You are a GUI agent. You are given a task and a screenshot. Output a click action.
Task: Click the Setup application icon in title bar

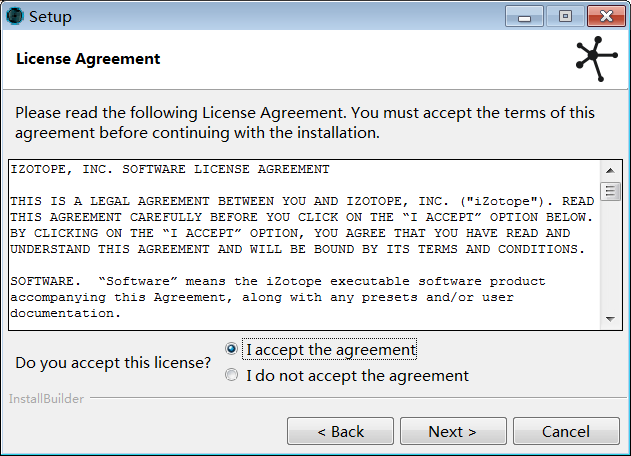click(15, 16)
